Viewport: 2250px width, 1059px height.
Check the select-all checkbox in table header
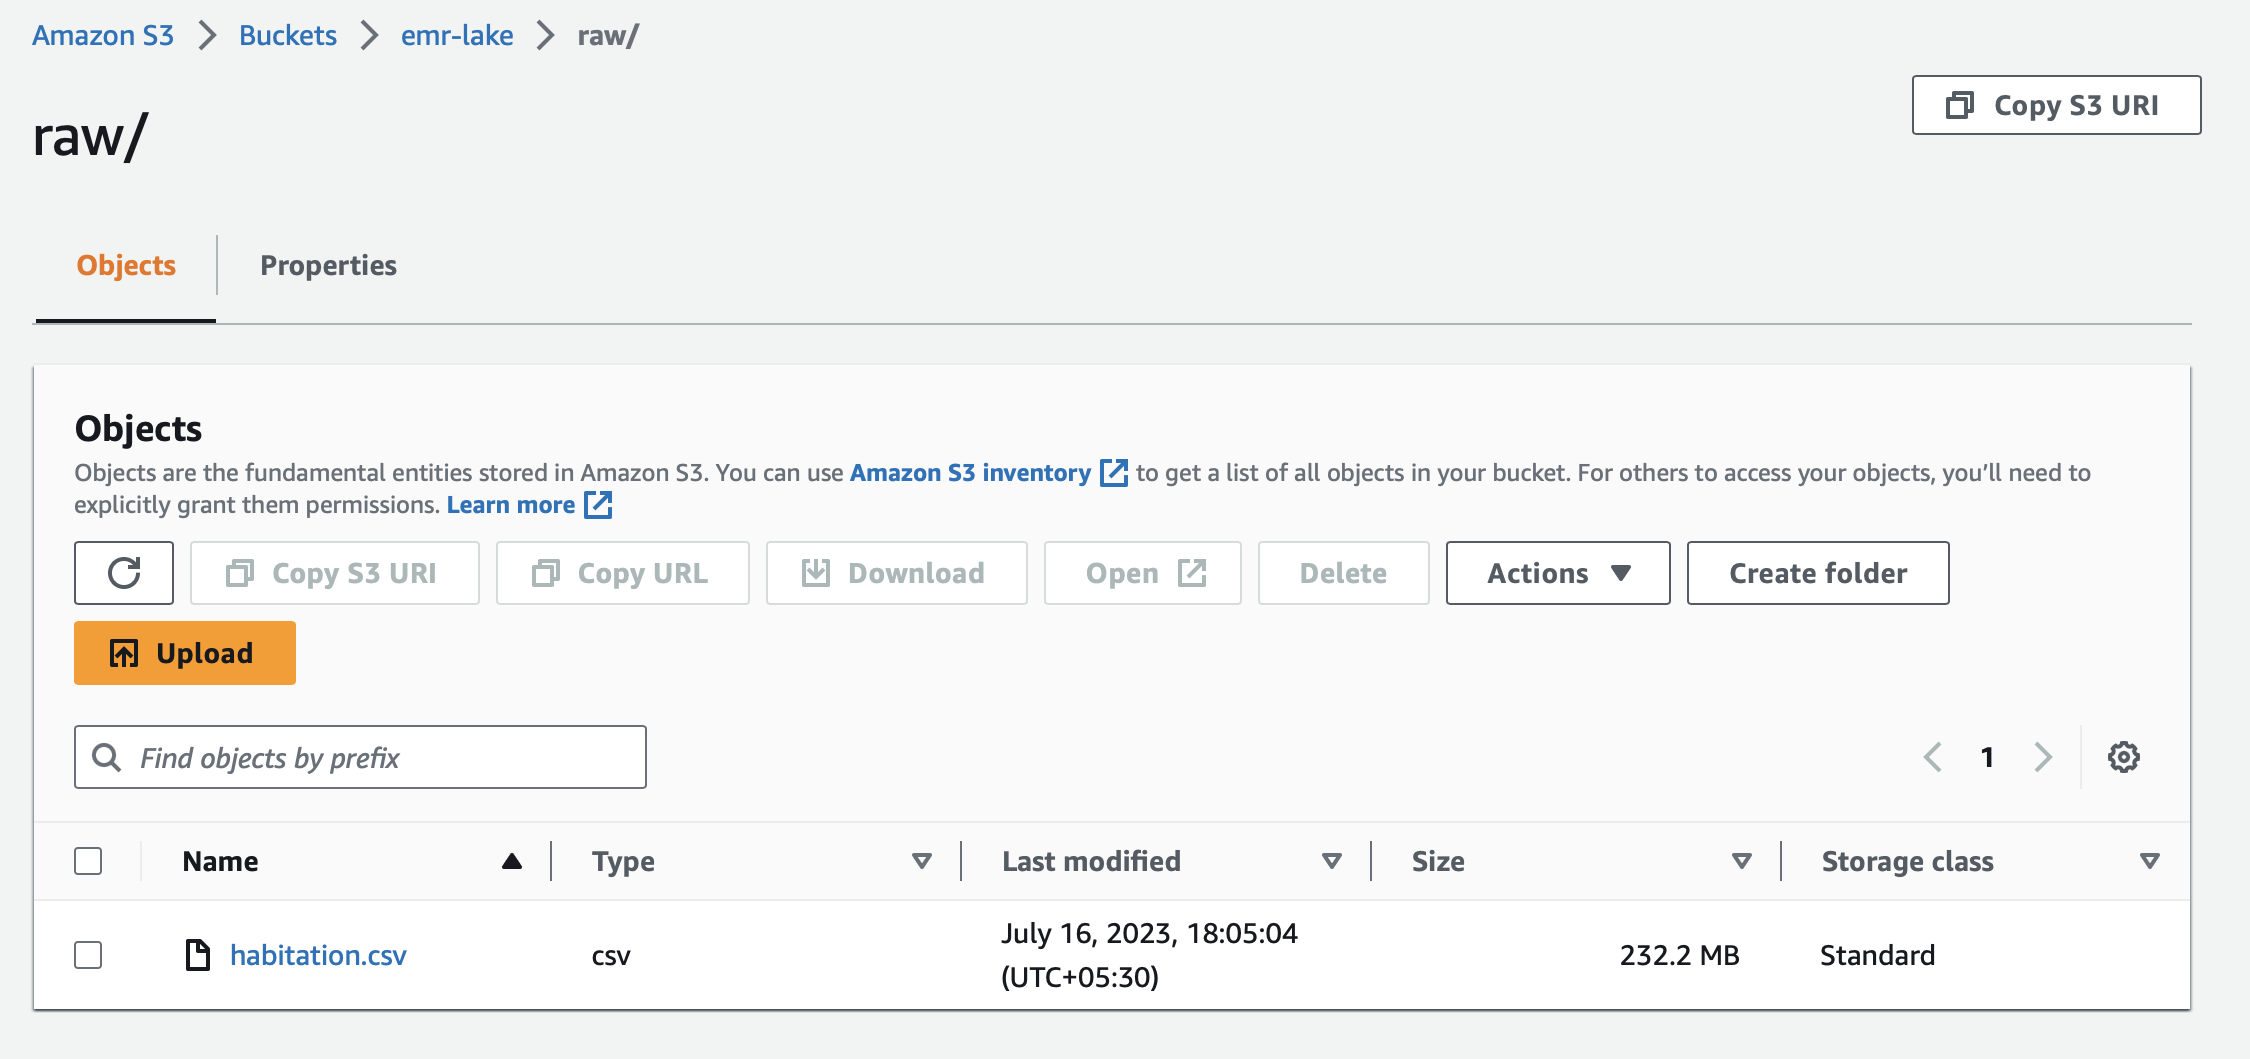[88, 860]
